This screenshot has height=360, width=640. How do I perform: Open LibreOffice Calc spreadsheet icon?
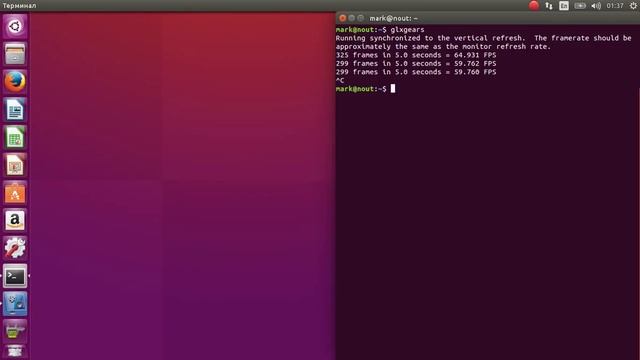pos(15,137)
